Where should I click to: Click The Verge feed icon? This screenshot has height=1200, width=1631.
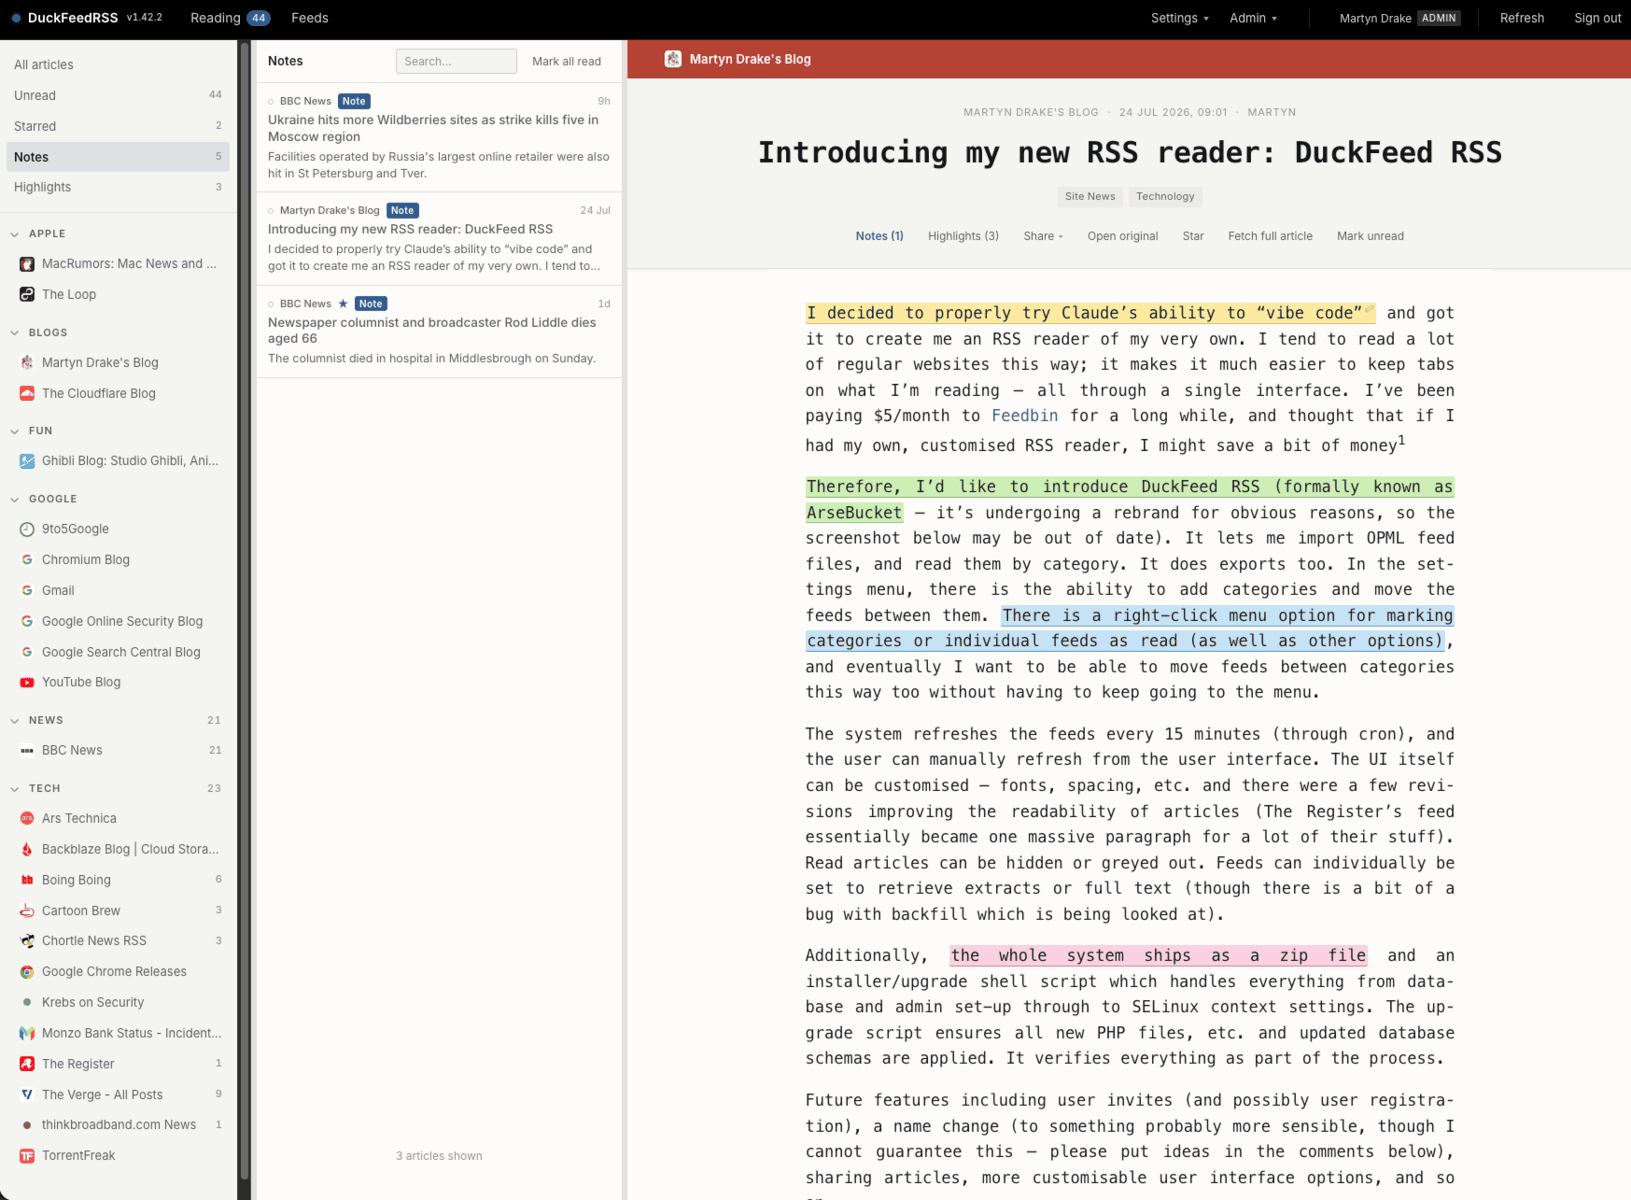tap(27, 1095)
